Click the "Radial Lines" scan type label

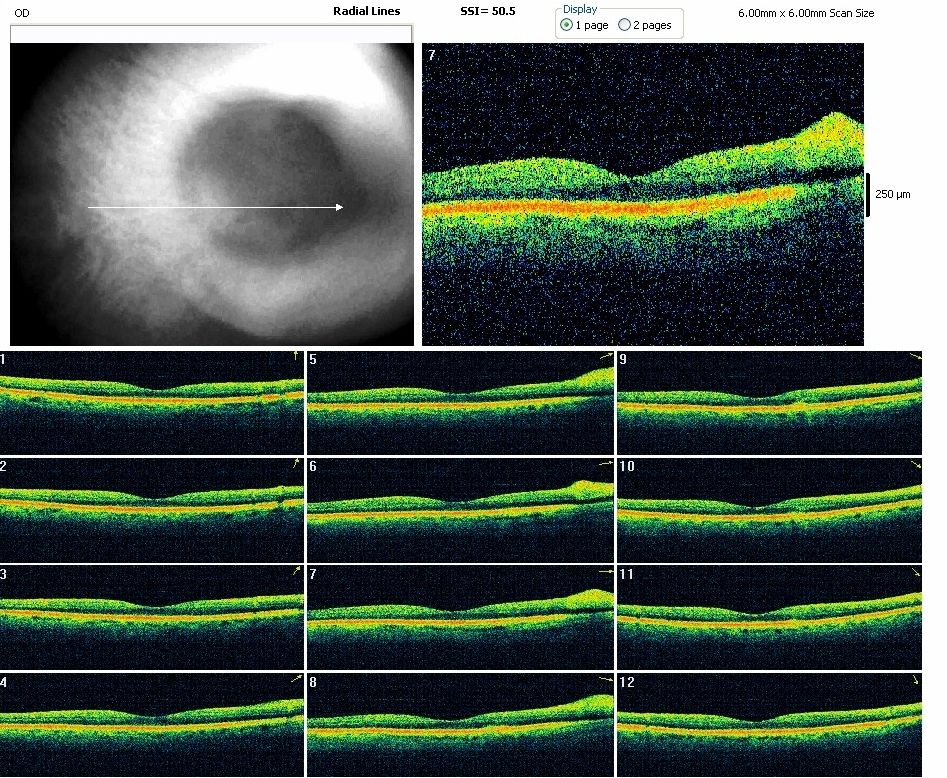click(366, 11)
